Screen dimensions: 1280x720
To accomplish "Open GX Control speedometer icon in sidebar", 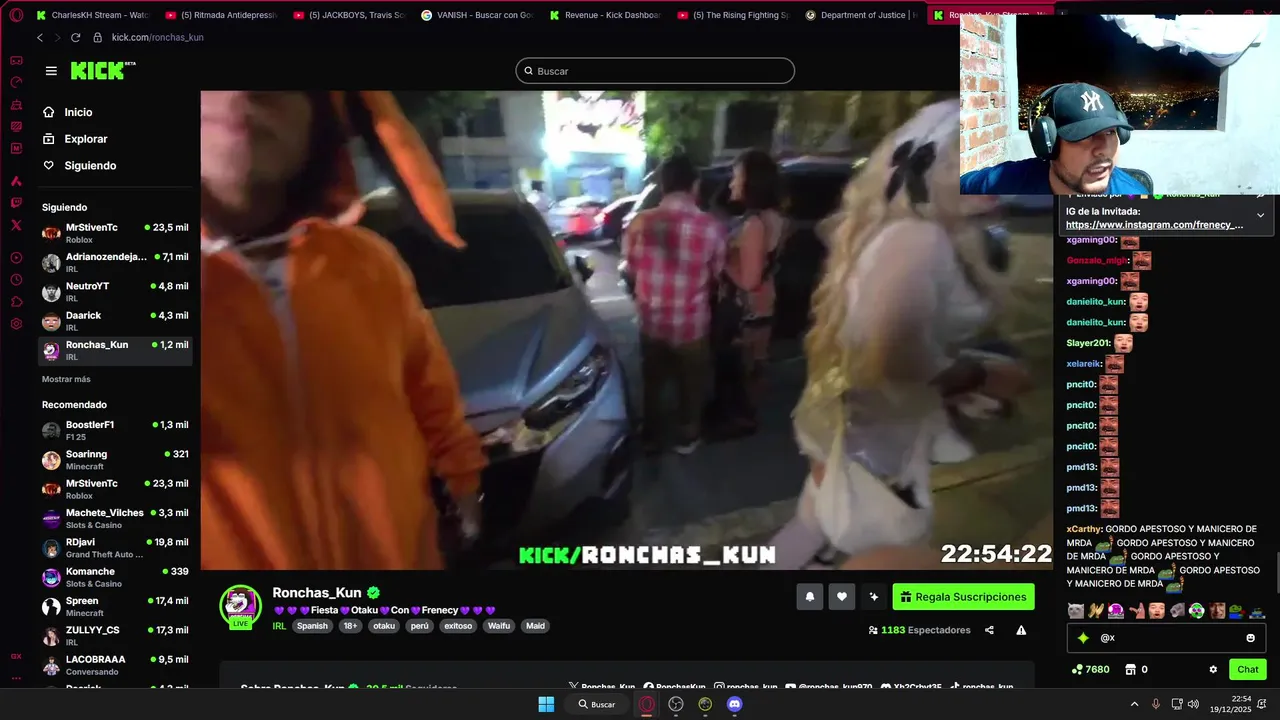I will [x=16, y=82].
